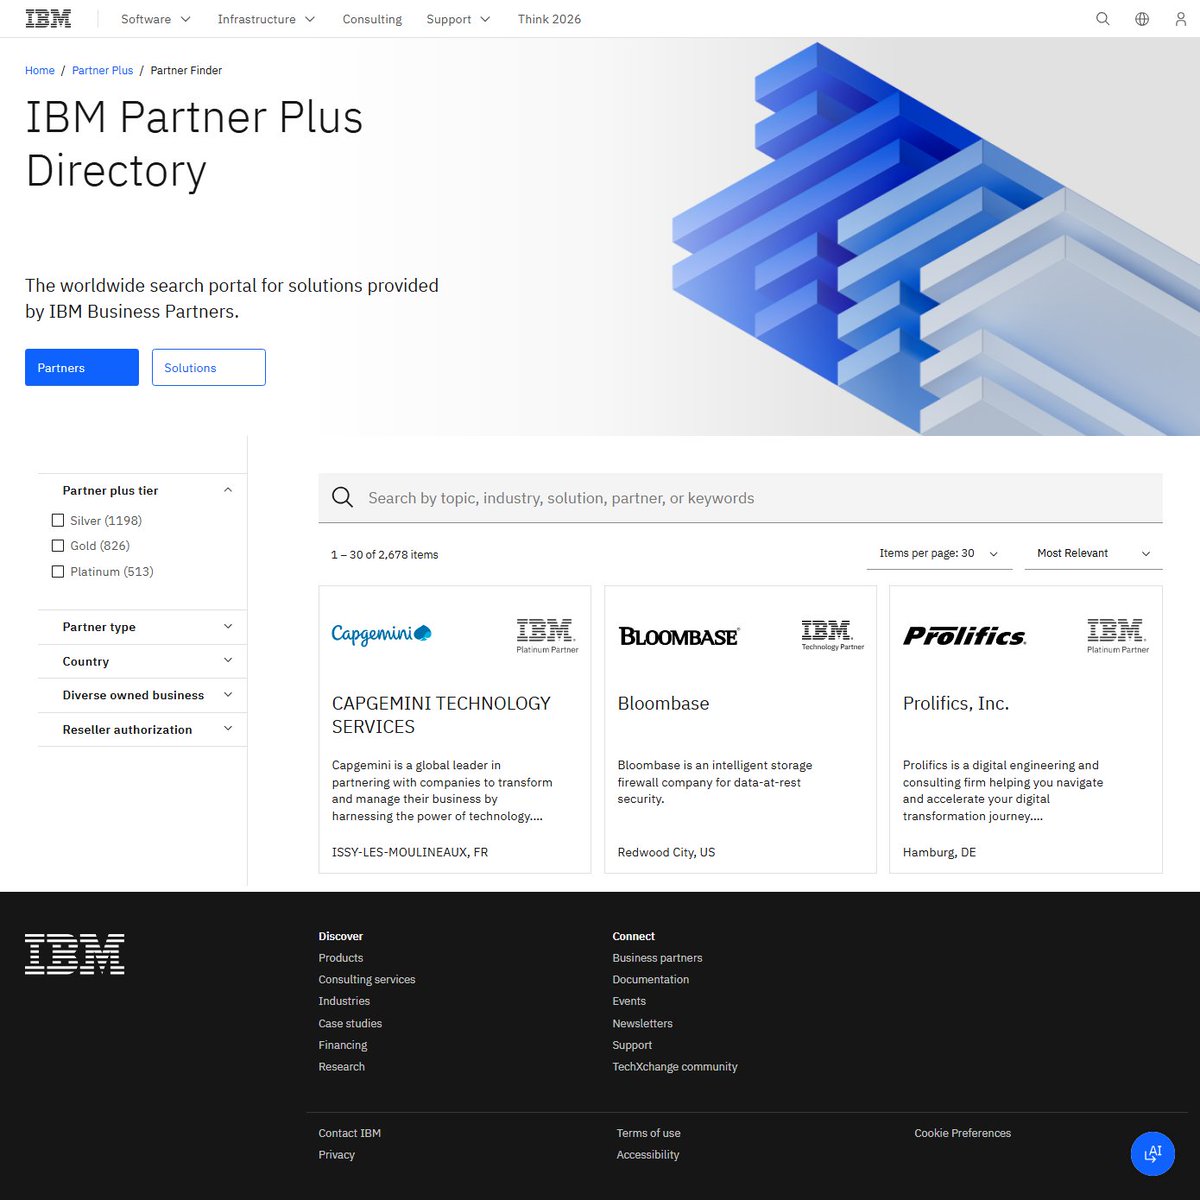Go to Think 2026
1200x1200 pixels.
point(549,19)
